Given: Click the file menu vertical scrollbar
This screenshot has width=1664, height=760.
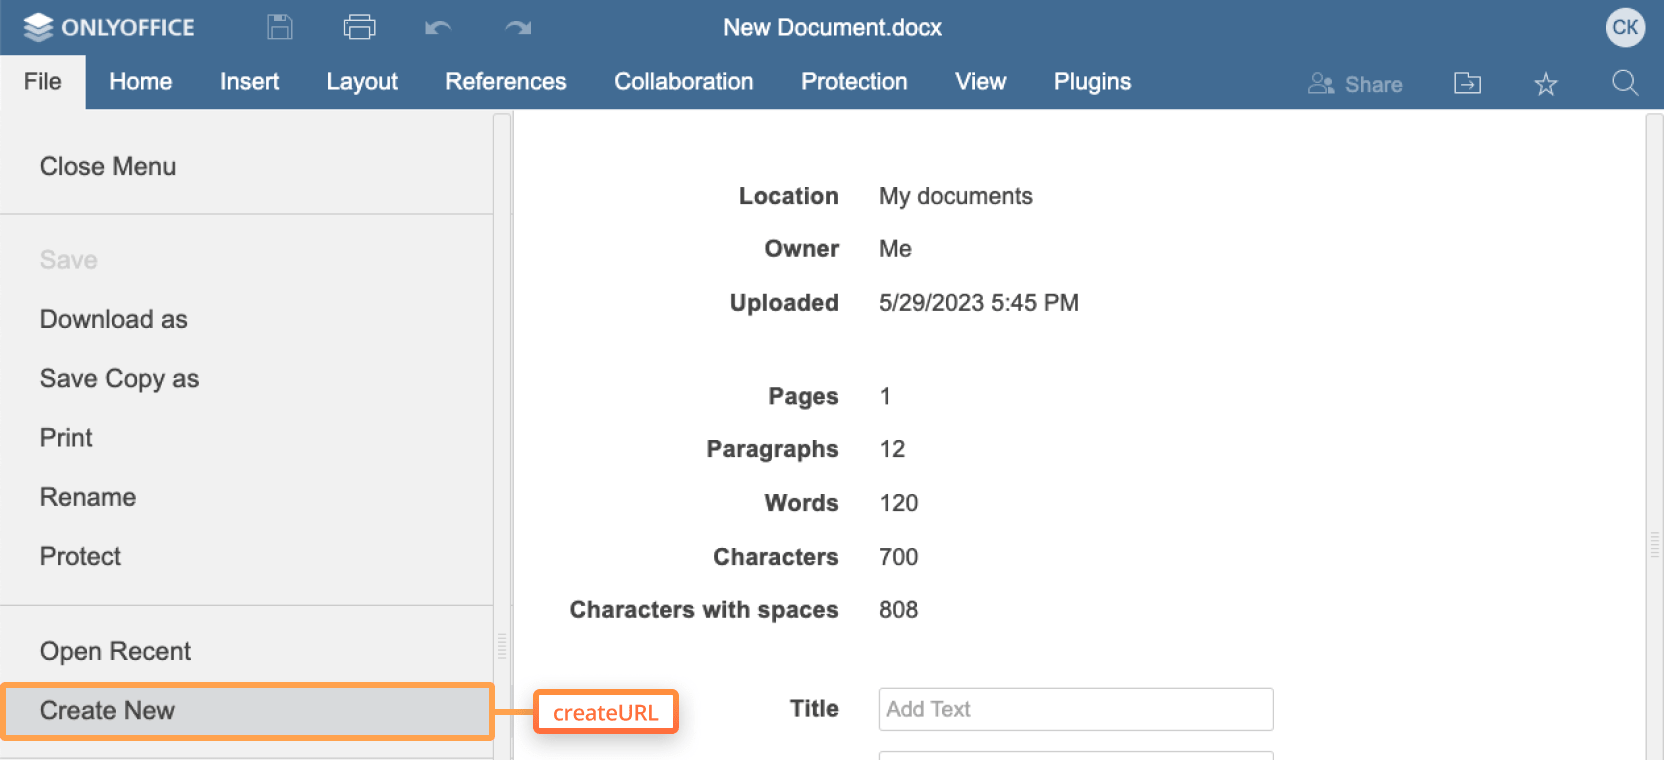Looking at the screenshot, I should [x=502, y=436].
